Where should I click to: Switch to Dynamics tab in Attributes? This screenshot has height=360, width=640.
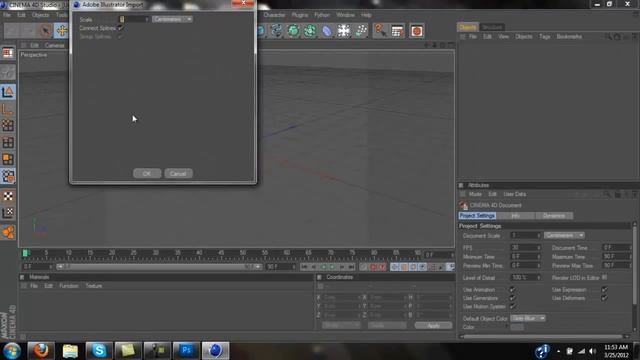pos(554,216)
